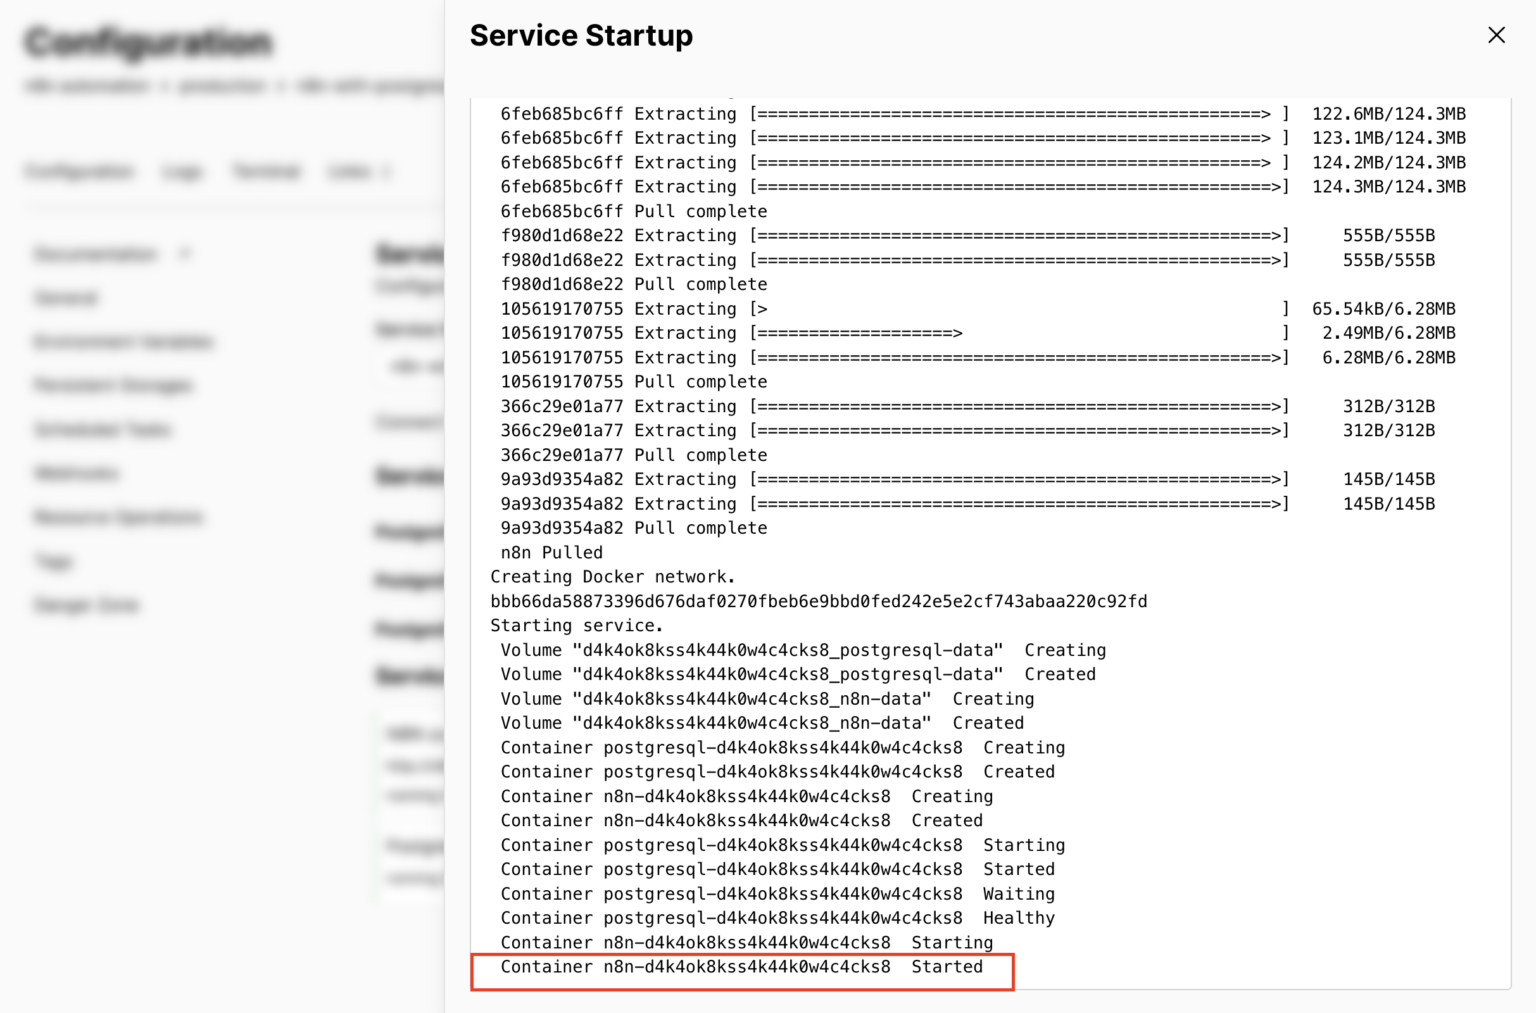Click the Creating Docker network log line
This screenshot has height=1013, width=1536.
612,576
